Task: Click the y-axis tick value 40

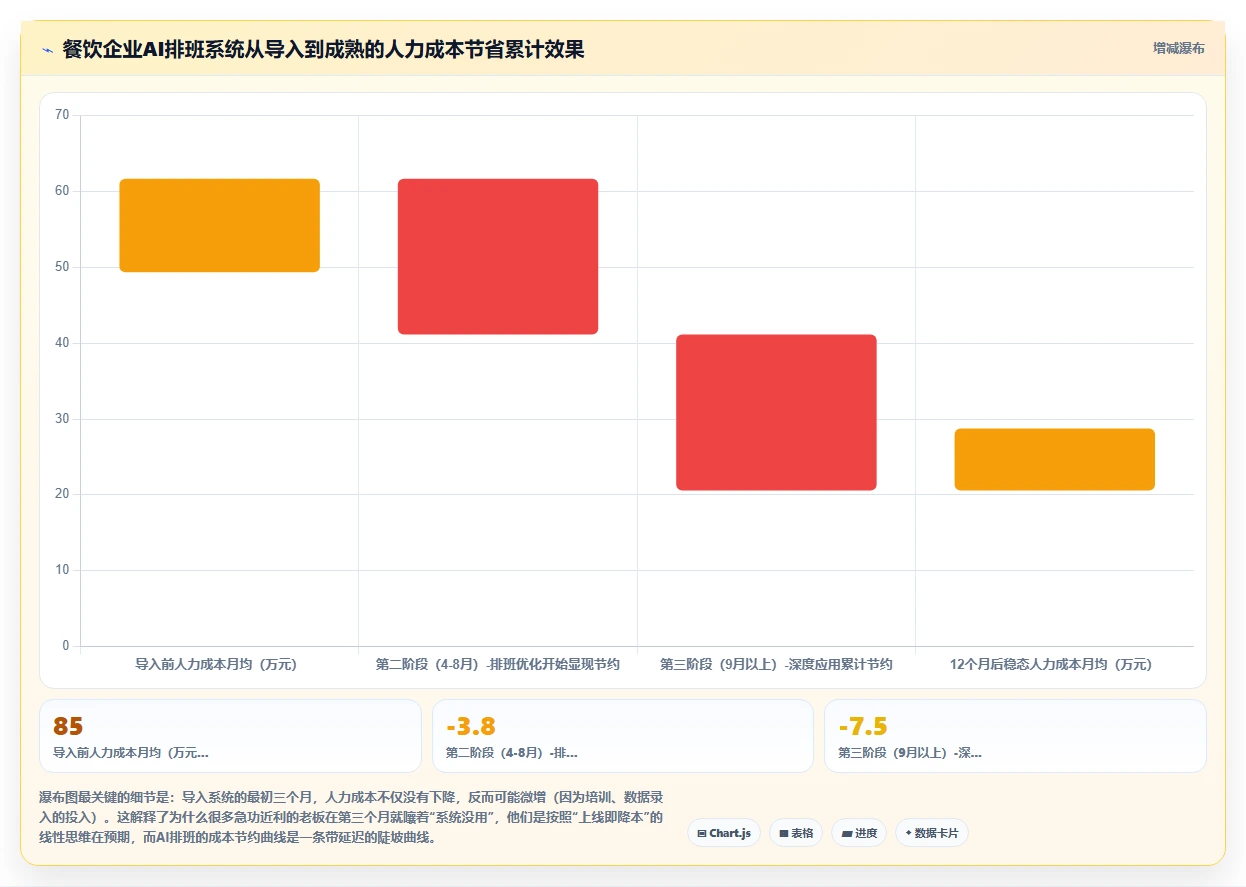Action: click(62, 343)
